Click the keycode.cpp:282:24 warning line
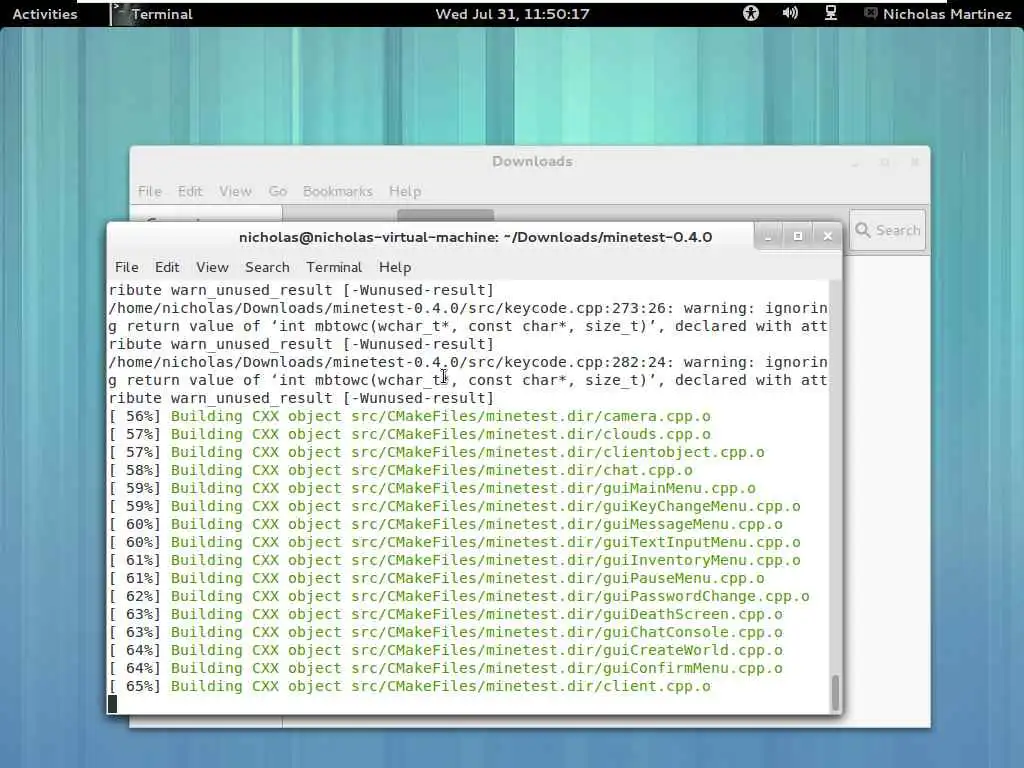 468,362
